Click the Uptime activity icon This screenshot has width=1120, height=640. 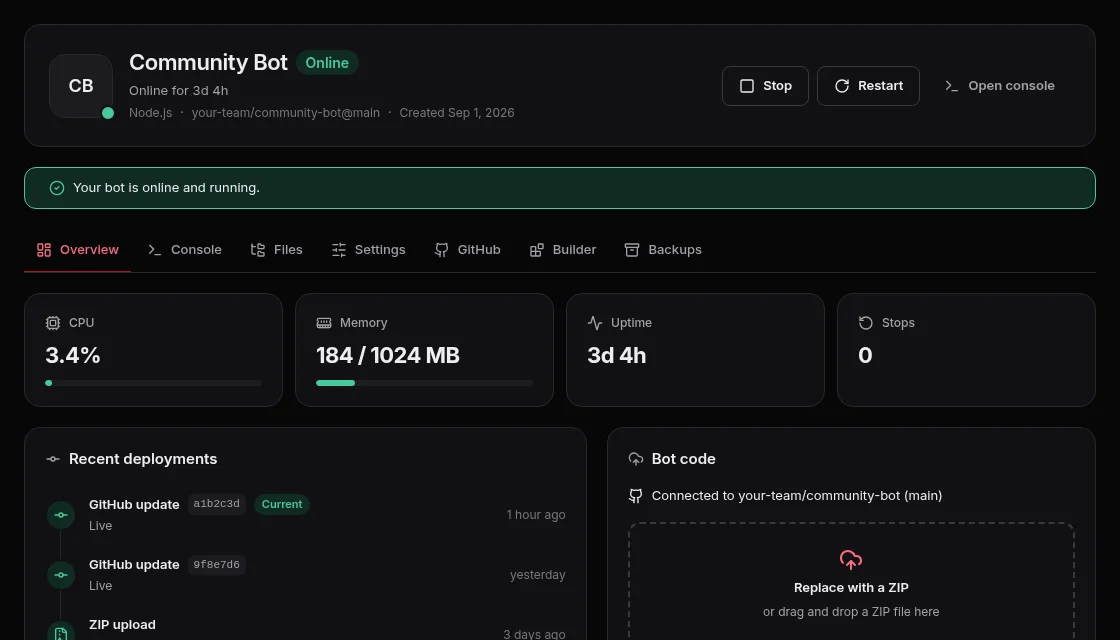595,323
